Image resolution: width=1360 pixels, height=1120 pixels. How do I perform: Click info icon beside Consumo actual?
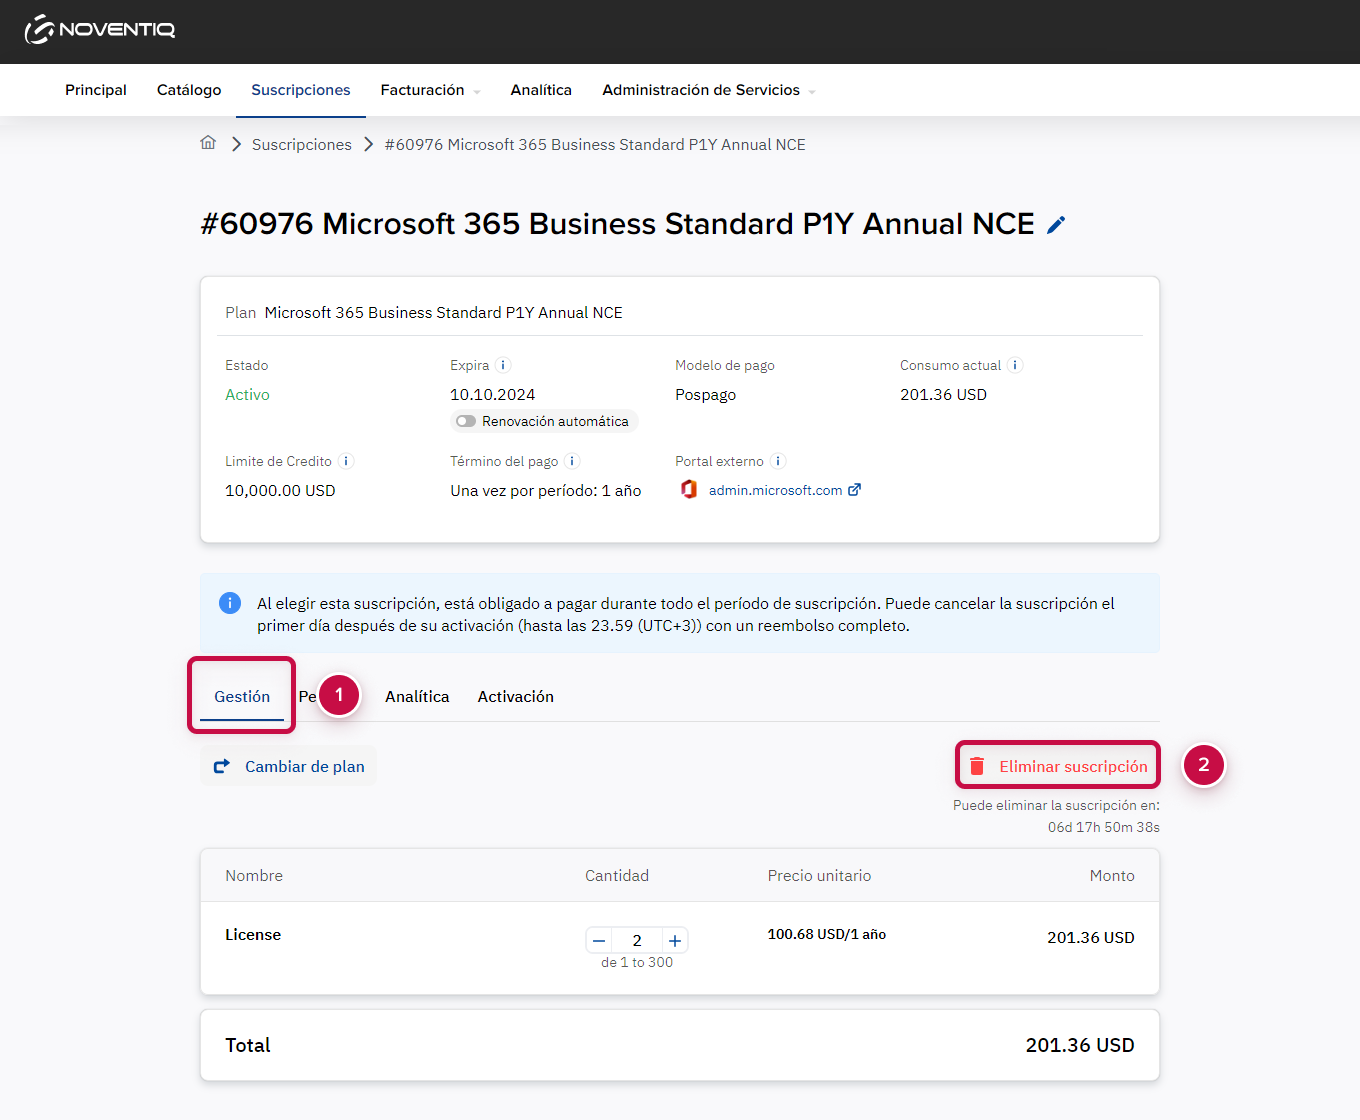[x=1014, y=365]
